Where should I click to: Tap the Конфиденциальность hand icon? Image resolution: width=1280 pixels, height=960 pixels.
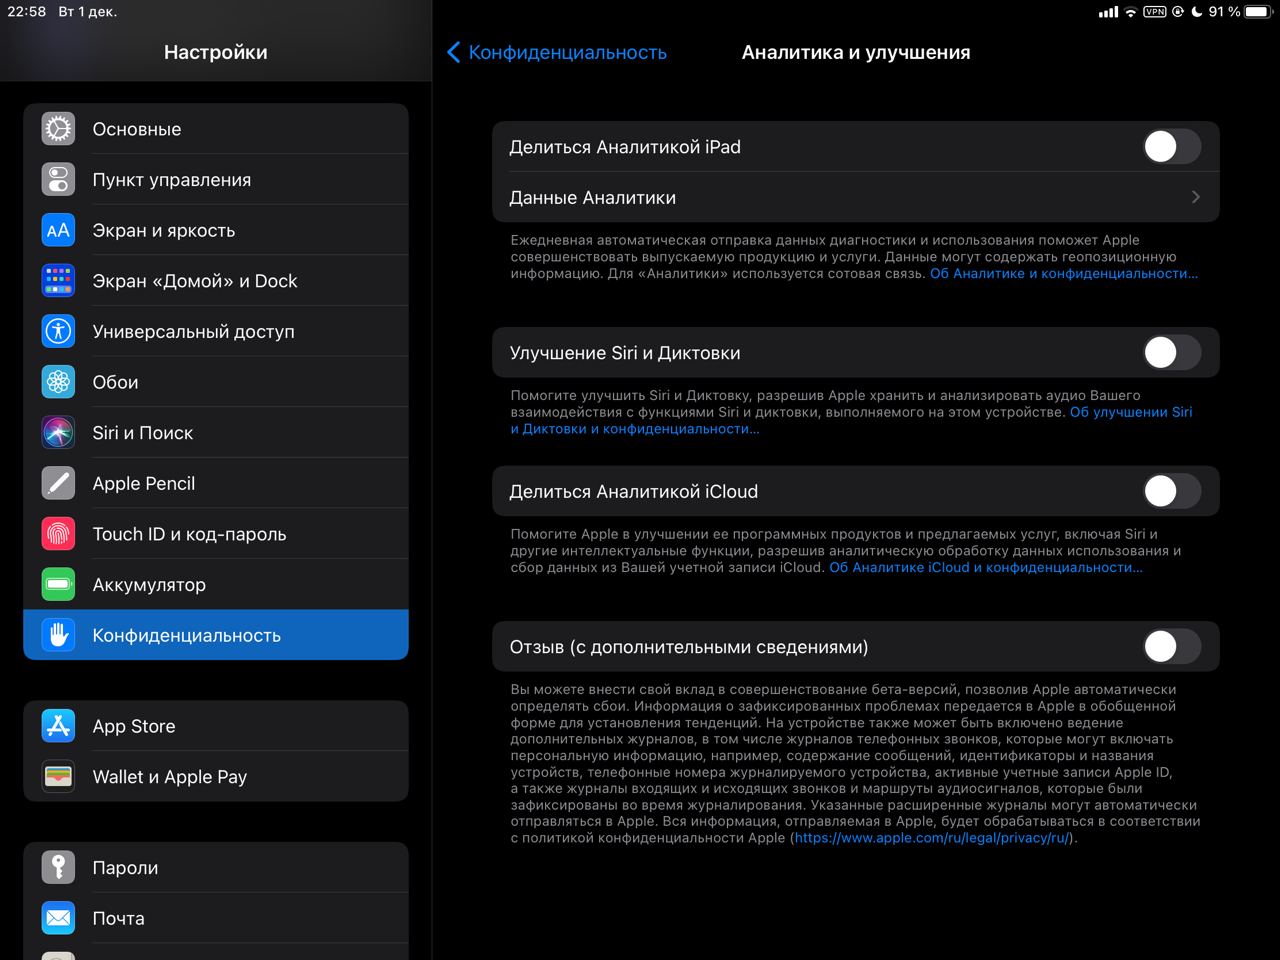point(59,635)
